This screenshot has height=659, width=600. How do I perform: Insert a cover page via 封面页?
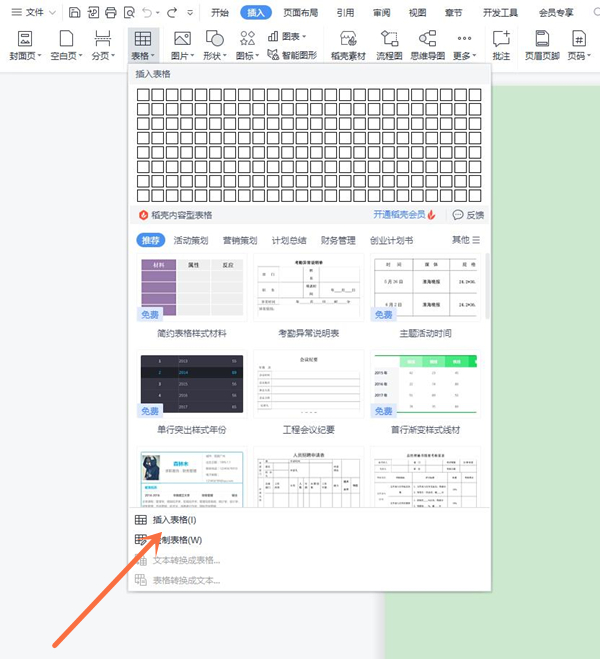click(x=25, y=45)
